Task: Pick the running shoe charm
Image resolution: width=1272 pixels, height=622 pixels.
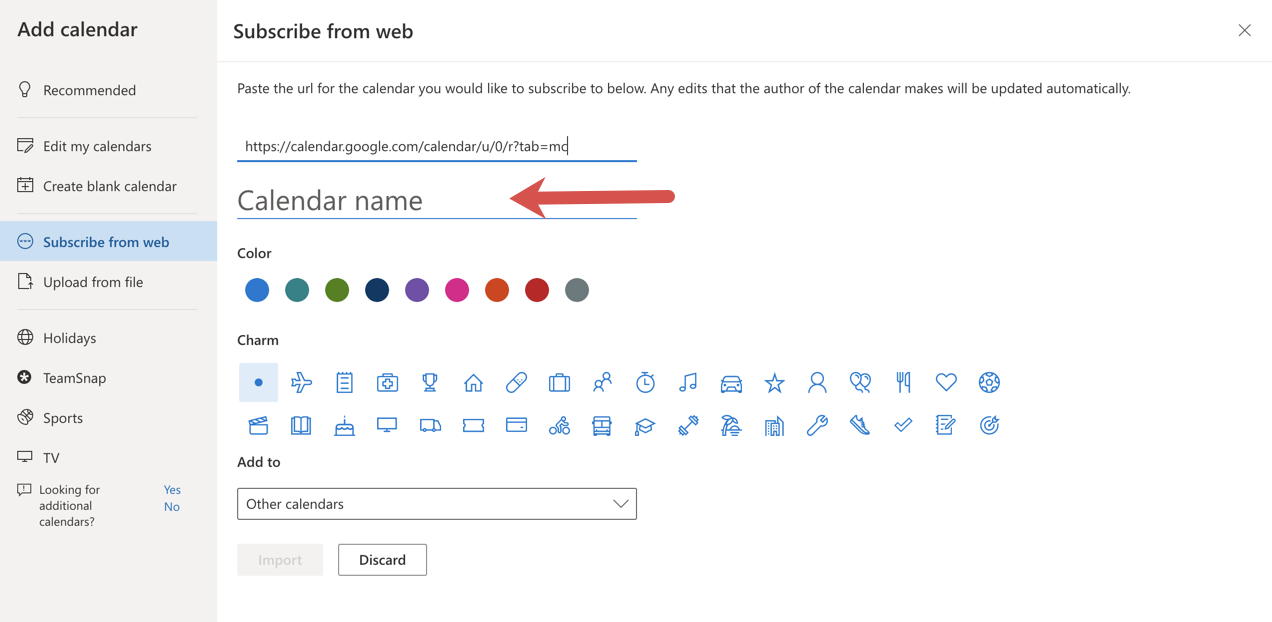Action: click(860, 425)
